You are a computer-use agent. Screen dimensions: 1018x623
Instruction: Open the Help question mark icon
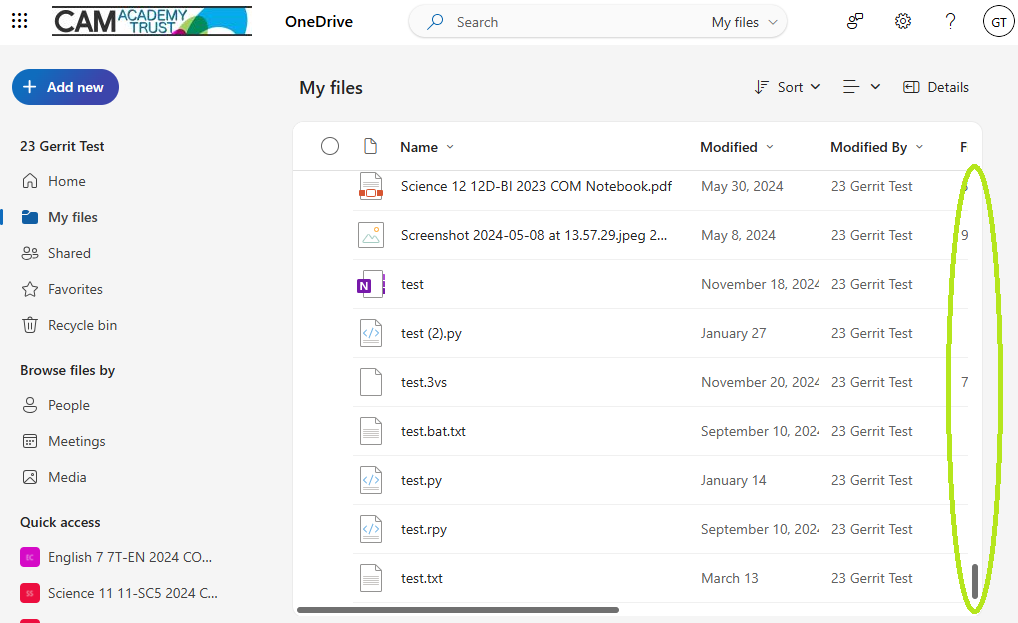point(950,21)
